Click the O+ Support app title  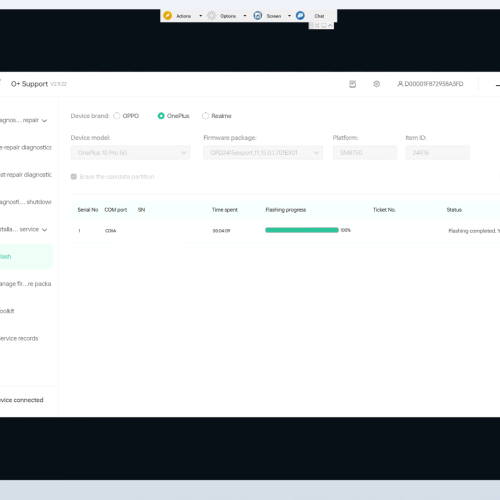(29, 84)
